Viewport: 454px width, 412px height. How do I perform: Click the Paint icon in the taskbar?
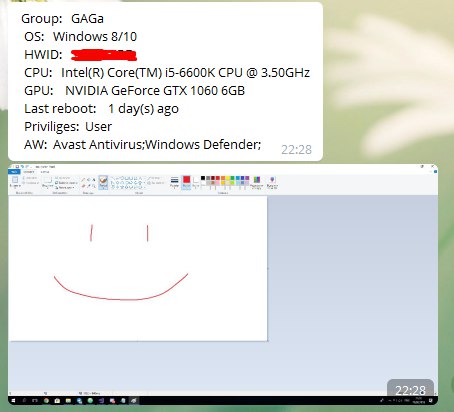click(133, 400)
